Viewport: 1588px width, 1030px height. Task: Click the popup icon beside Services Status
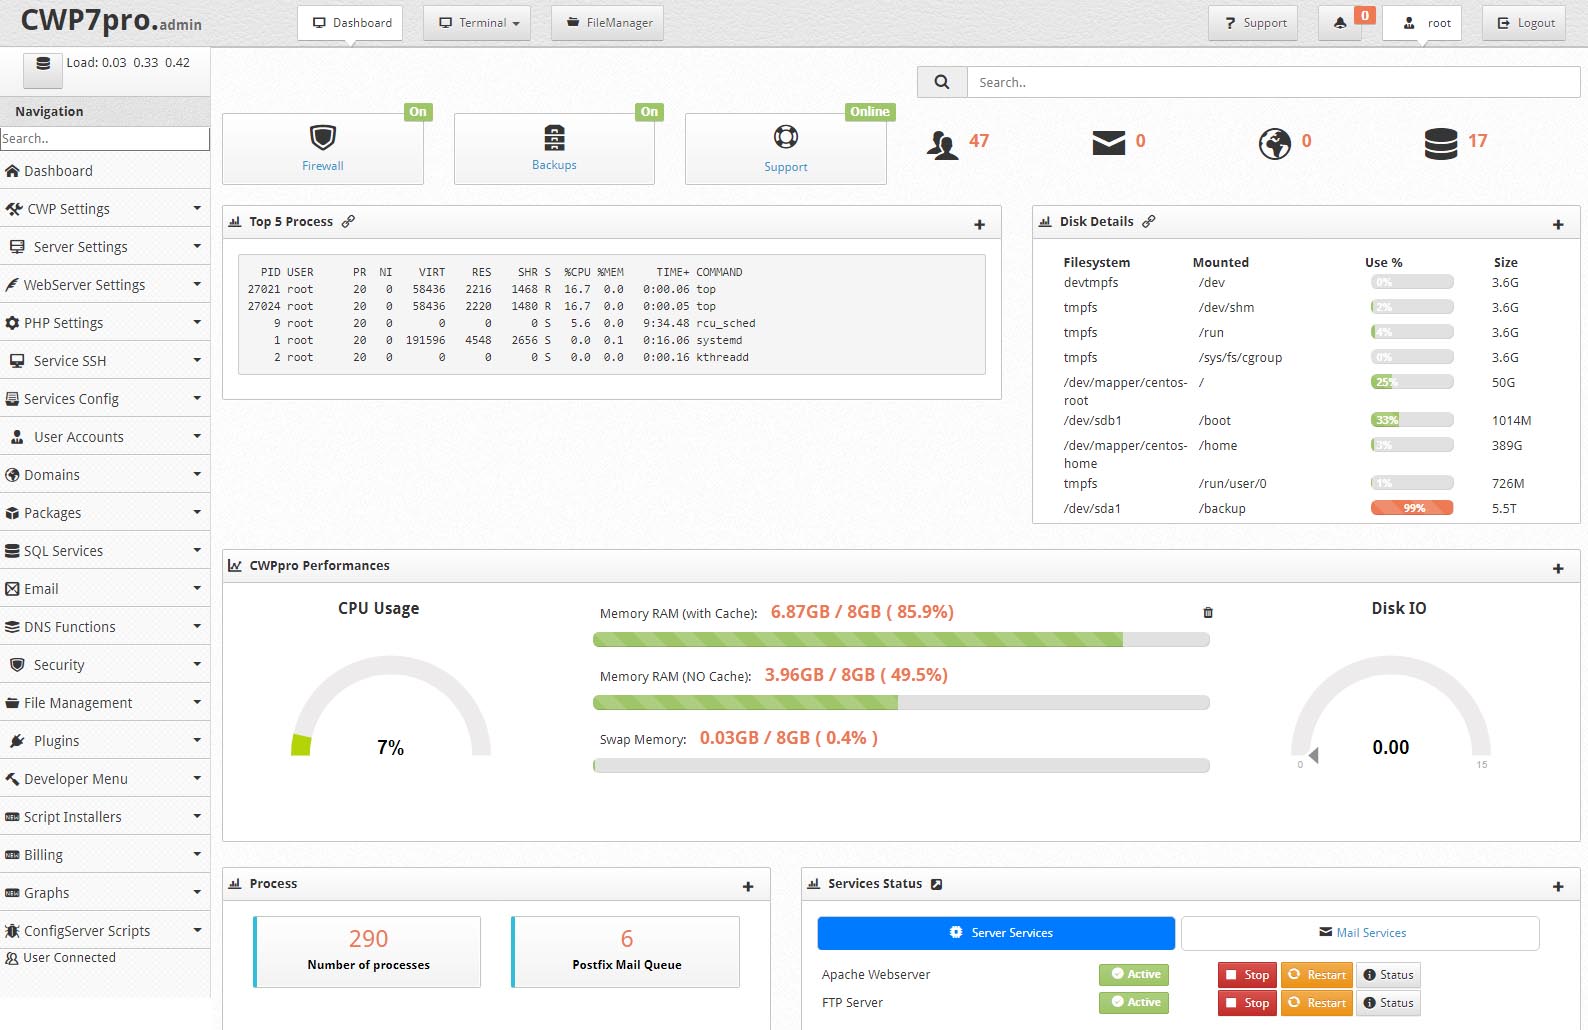(x=936, y=884)
